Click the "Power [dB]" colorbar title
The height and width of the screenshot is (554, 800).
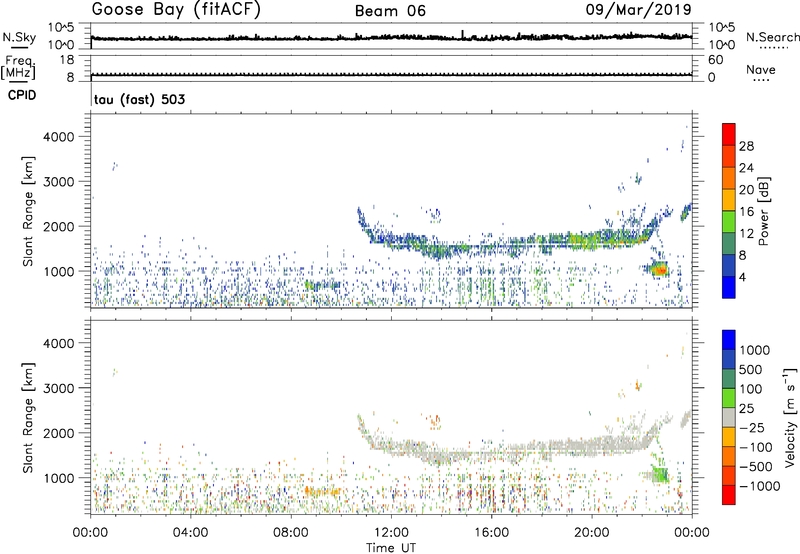tap(763, 211)
